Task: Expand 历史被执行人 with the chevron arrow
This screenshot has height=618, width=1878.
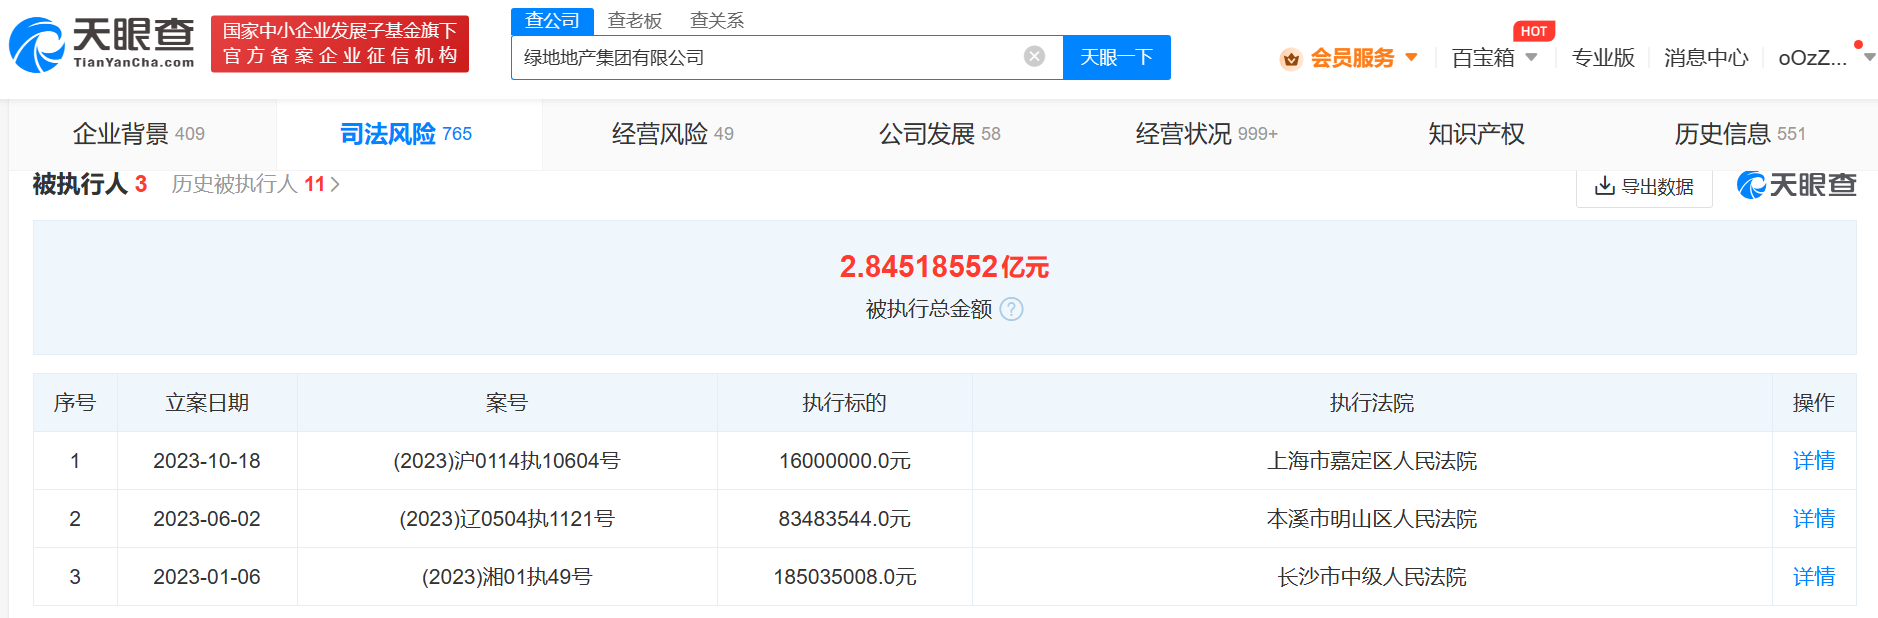Action: coord(335,184)
